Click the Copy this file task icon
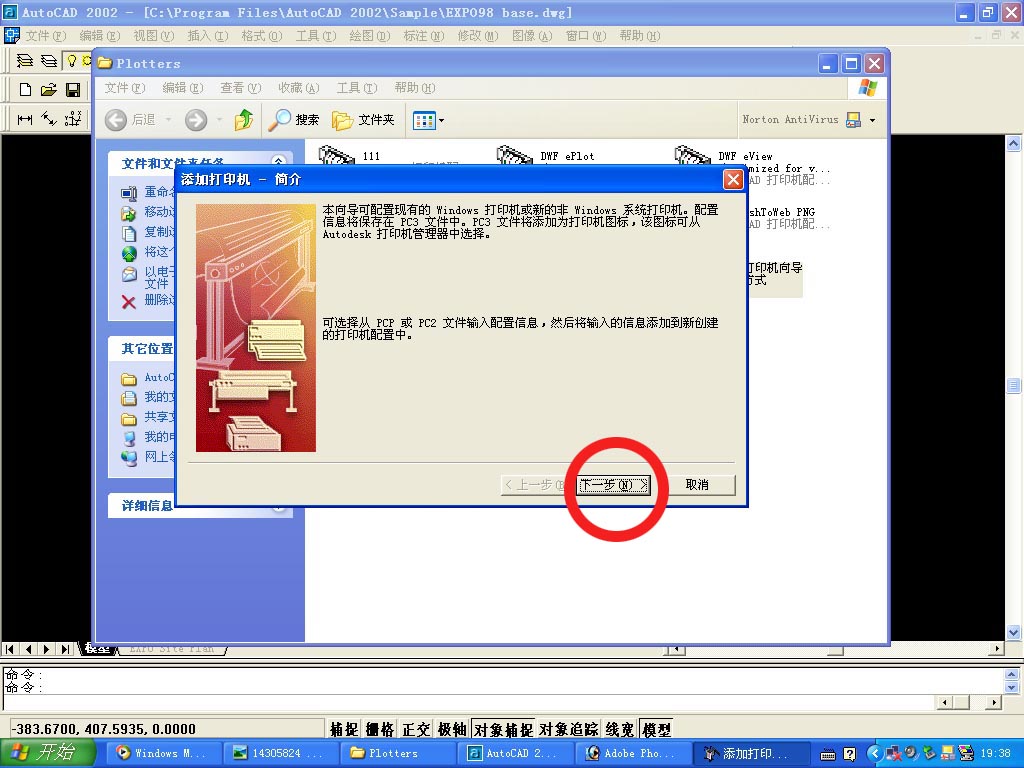The width and height of the screenshot is (1024, 768). pos(129,233)
